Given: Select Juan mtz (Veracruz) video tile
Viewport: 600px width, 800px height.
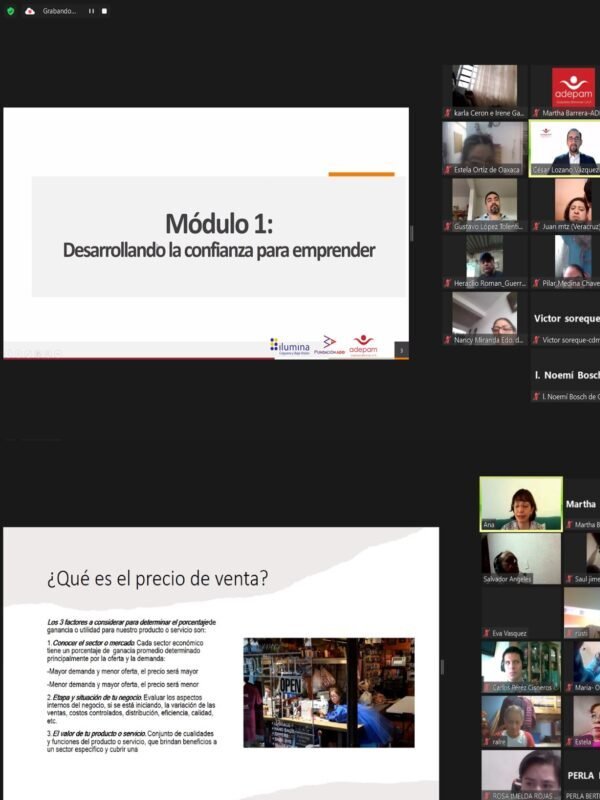Looking at the screenshot, I should [565, 205].
